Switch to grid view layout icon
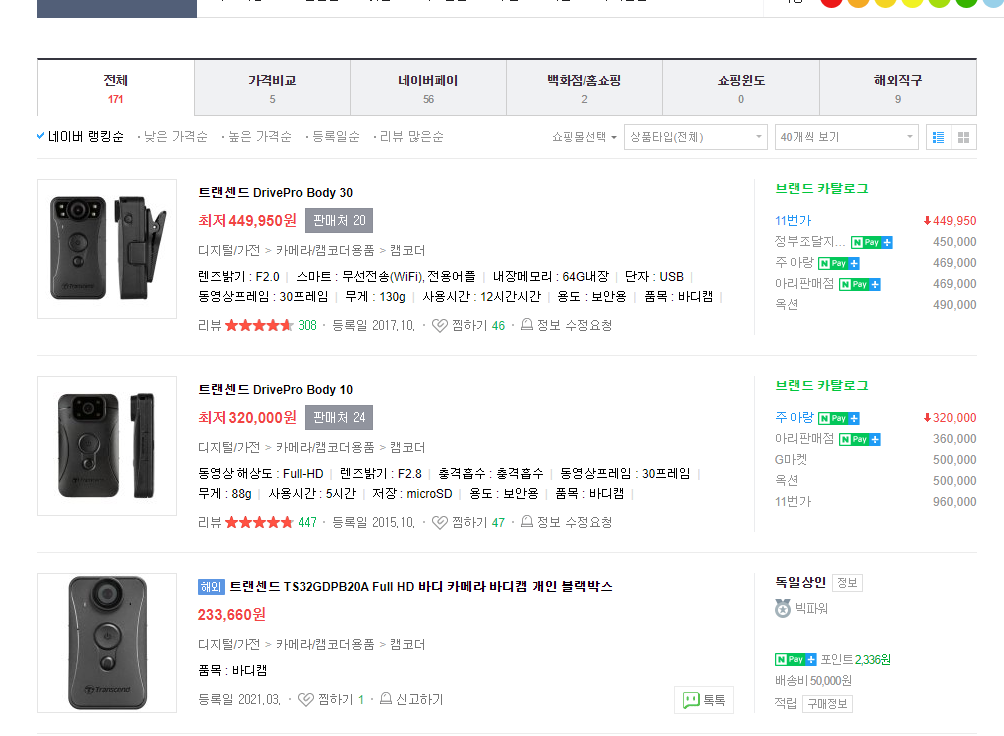 964,137
